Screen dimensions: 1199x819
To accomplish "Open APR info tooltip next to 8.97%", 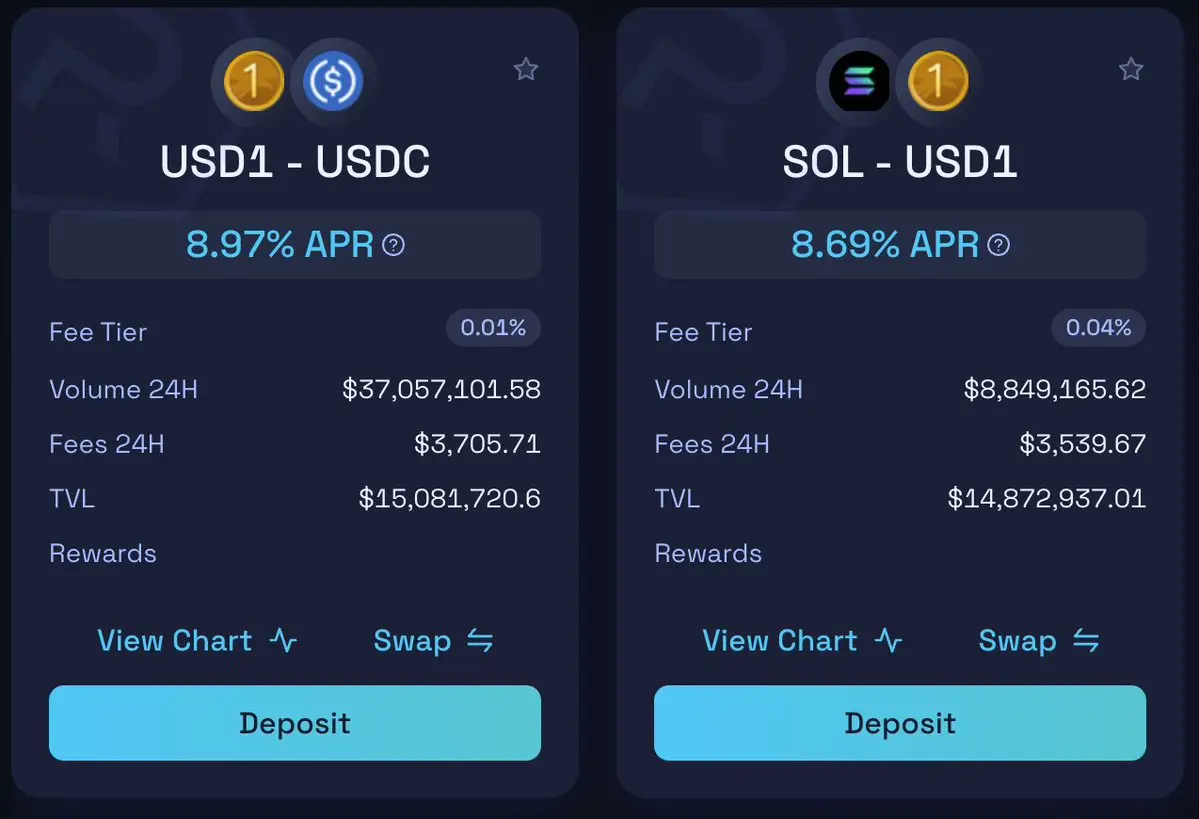I will 393,245.
